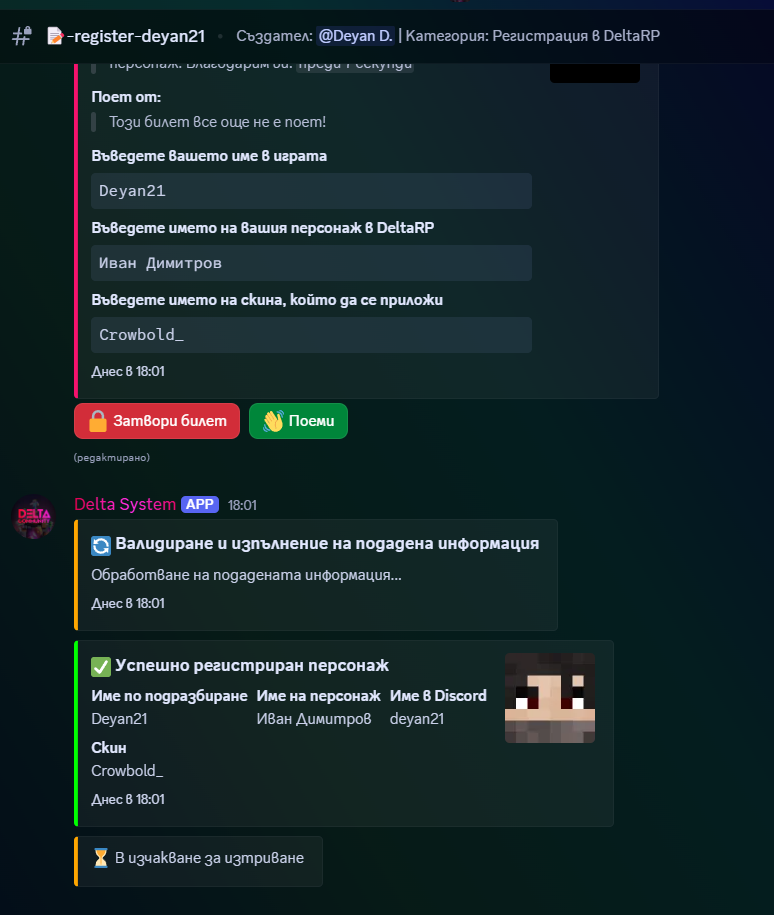Select the Crowbold_ skin name code field
Image resolution: width=774 pixels, height=915 pixels.
pyautogui.click(x=311, y=335)
